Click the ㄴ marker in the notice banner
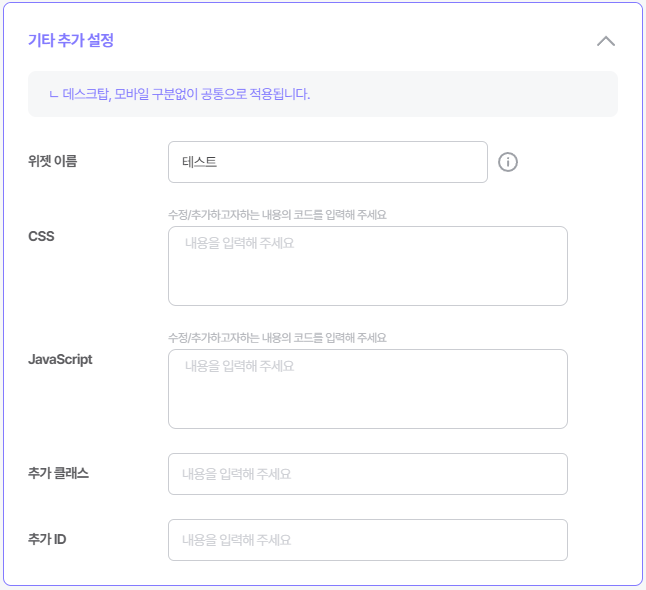This screenshot has height=590, width=646. coord(54,95)
